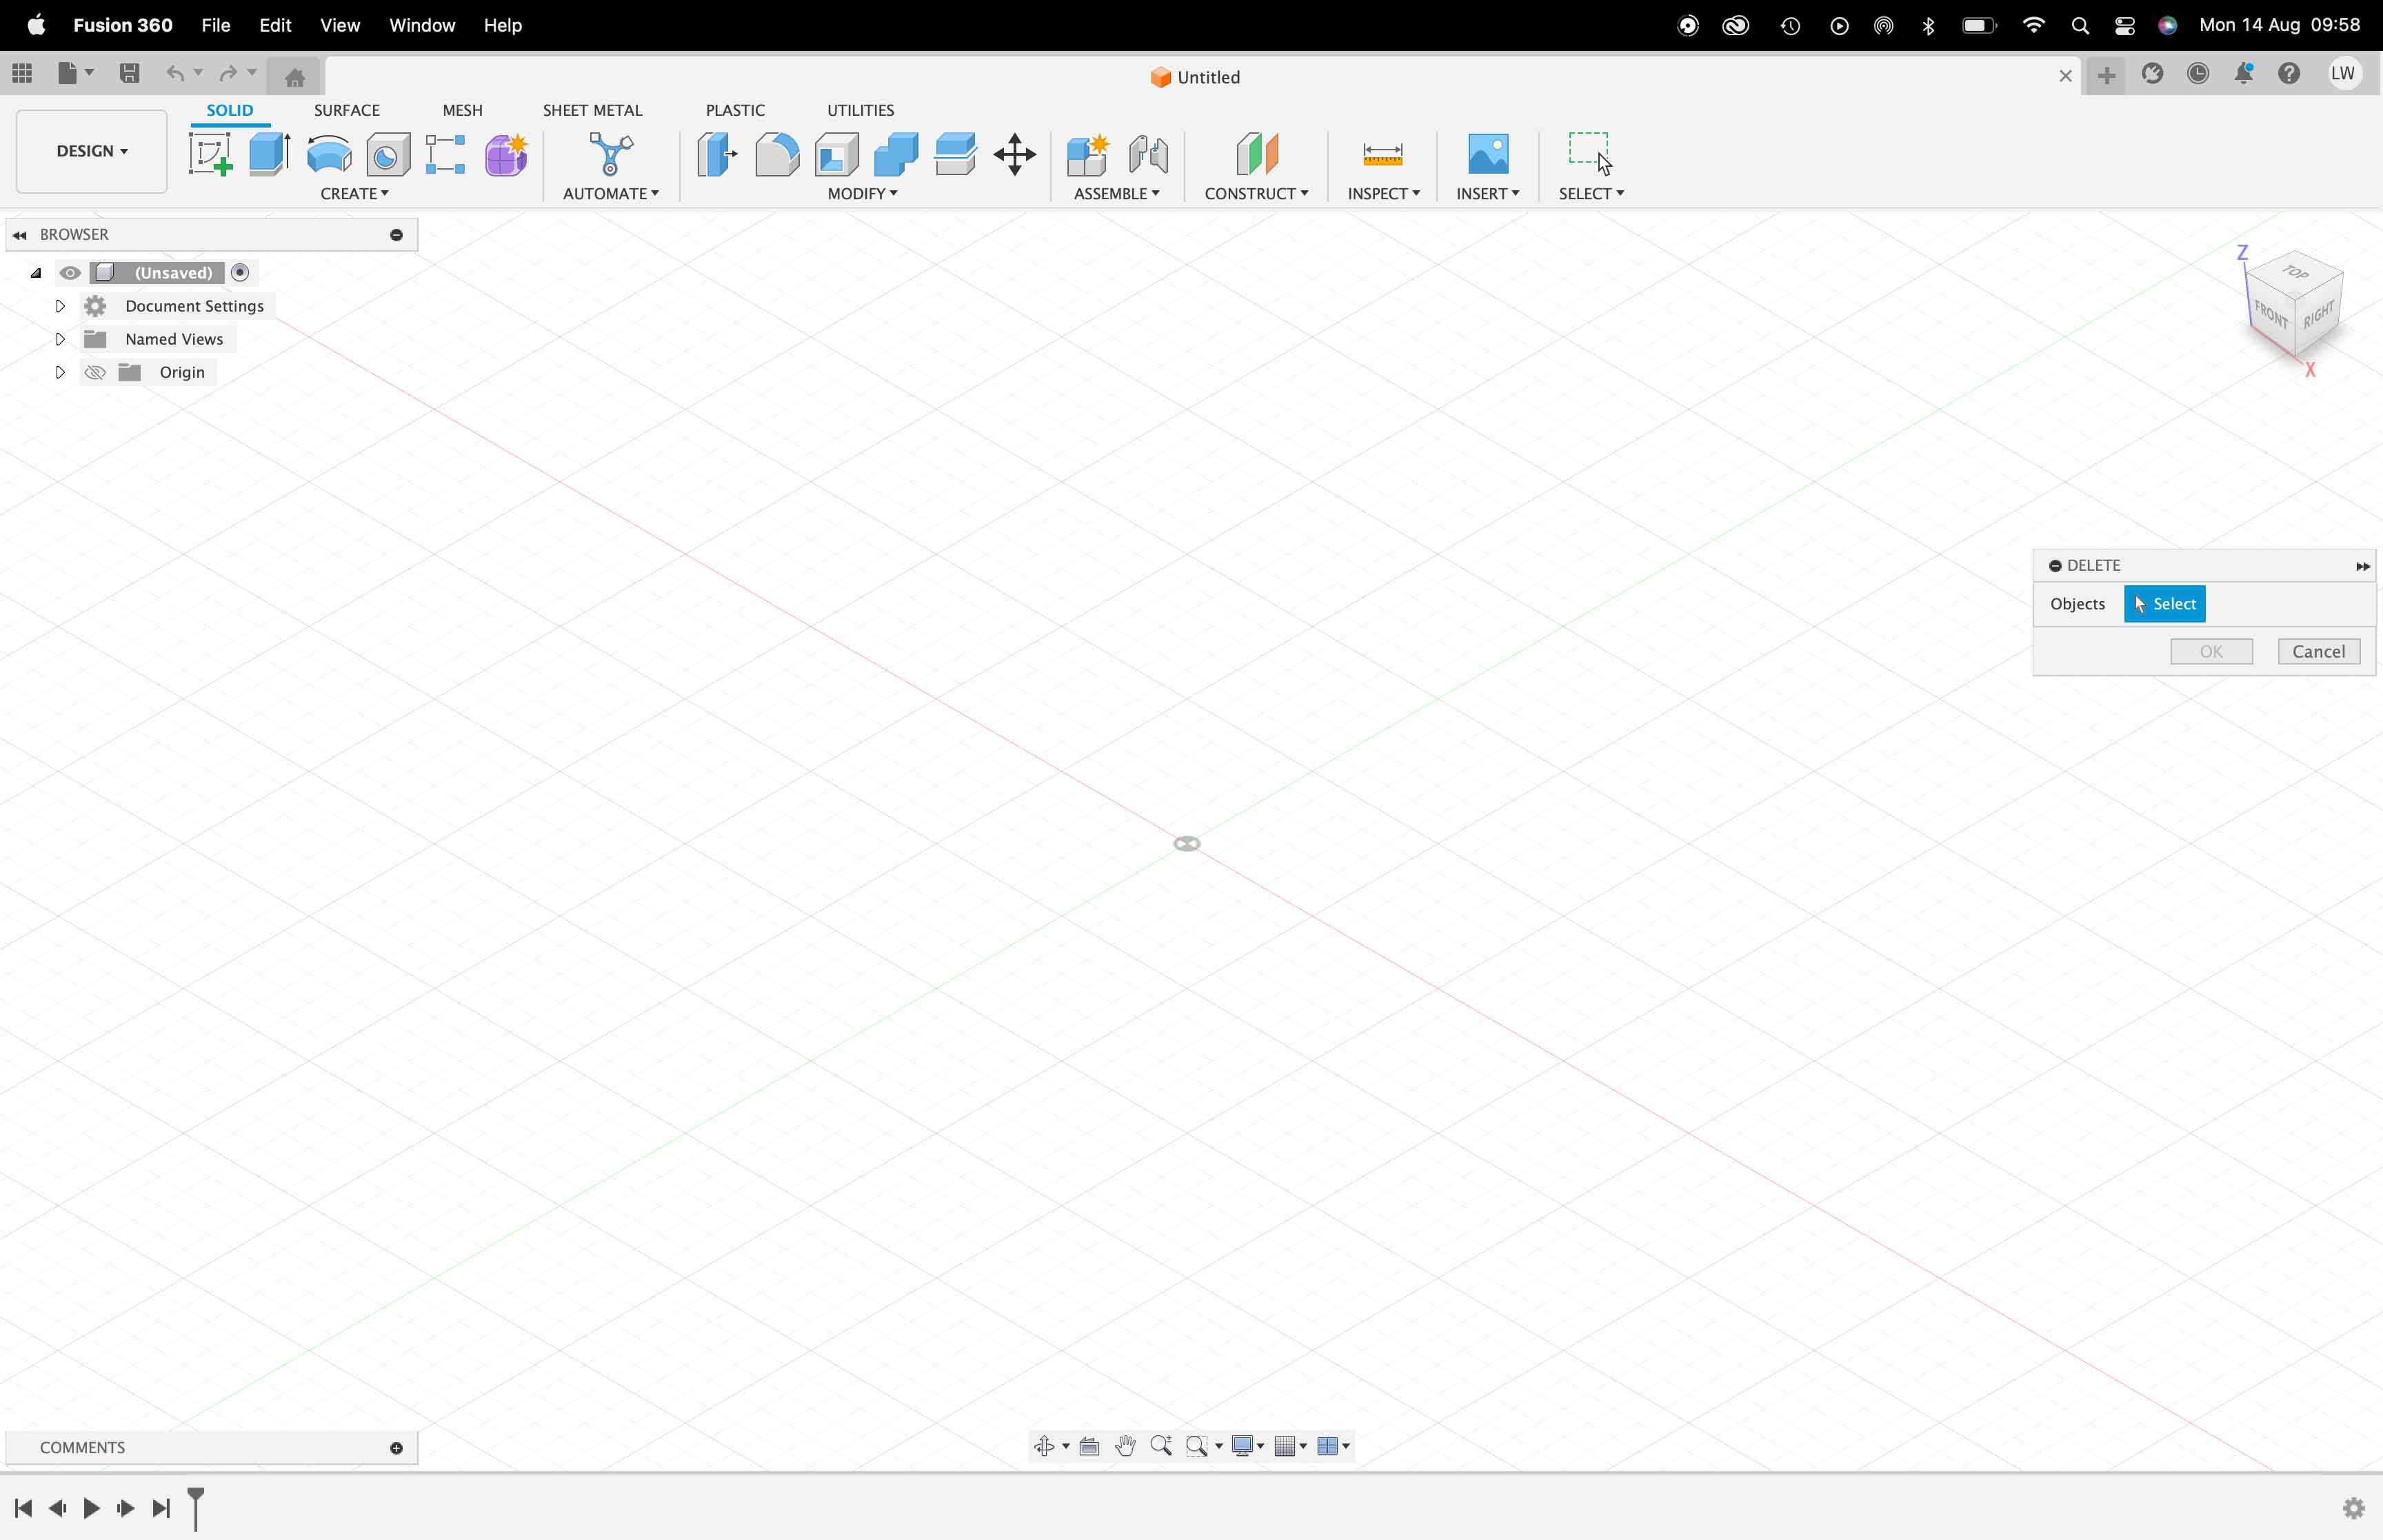Activate the Move/Copy tool
Viewport: 2383px width, 1540px height.
1014,154
